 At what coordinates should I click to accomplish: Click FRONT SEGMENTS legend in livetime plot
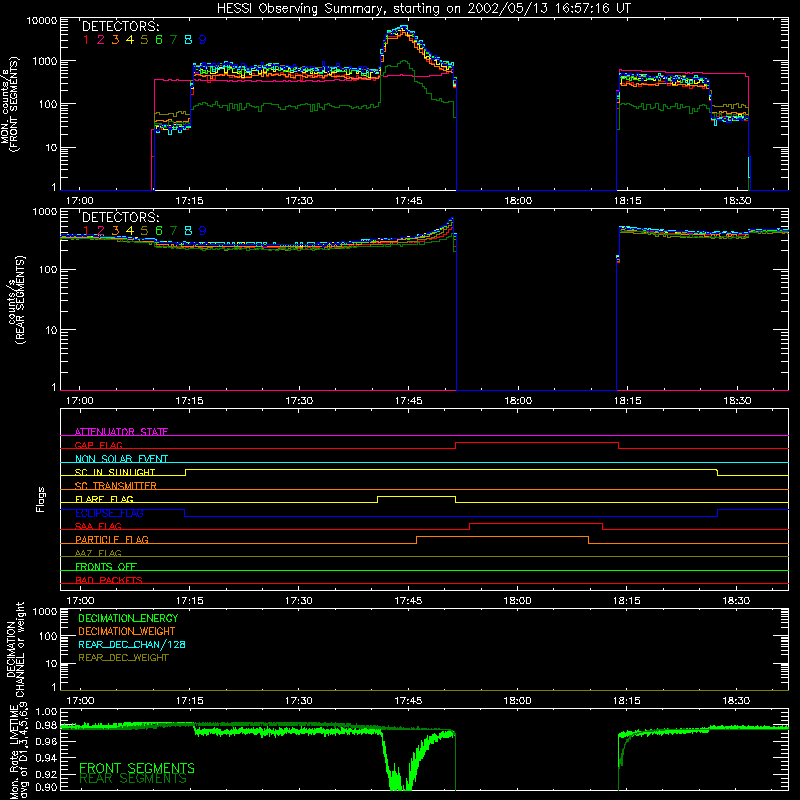137,768
